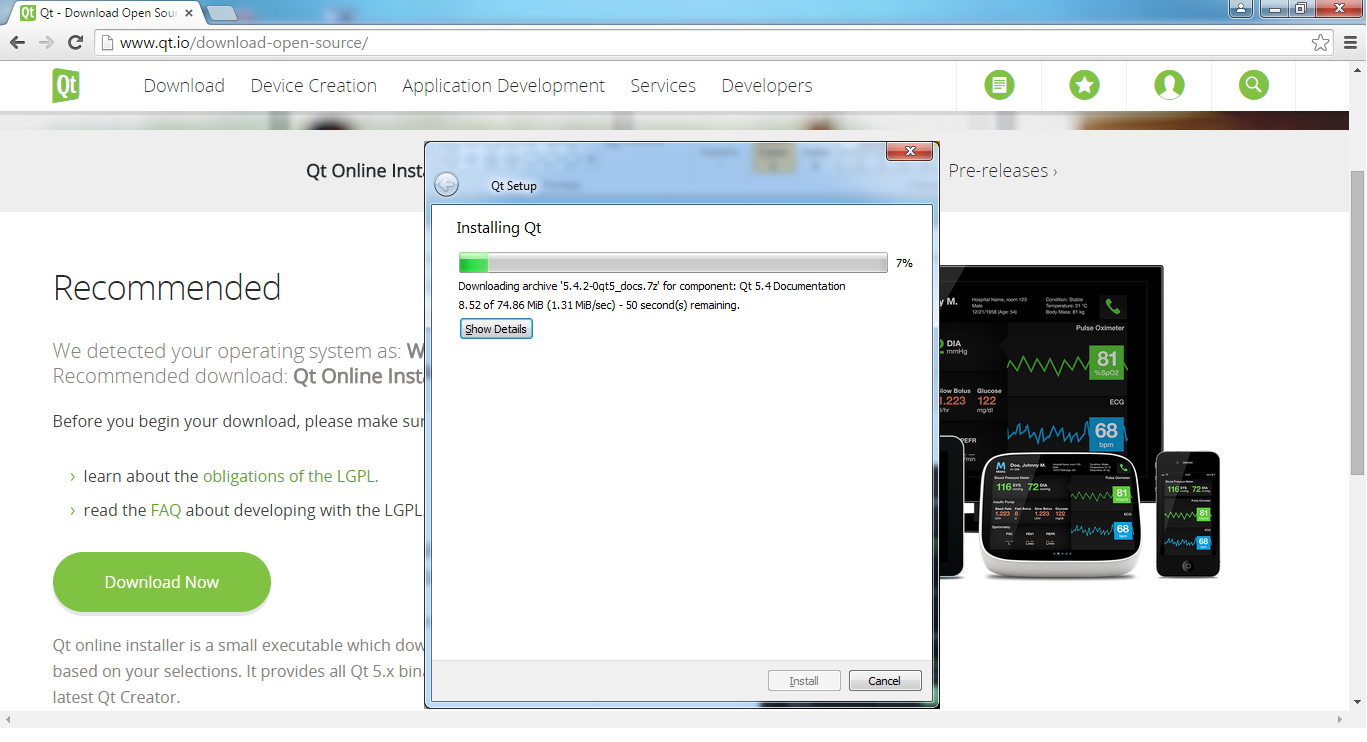Open the Application Development menu

[x=504, y=86]
